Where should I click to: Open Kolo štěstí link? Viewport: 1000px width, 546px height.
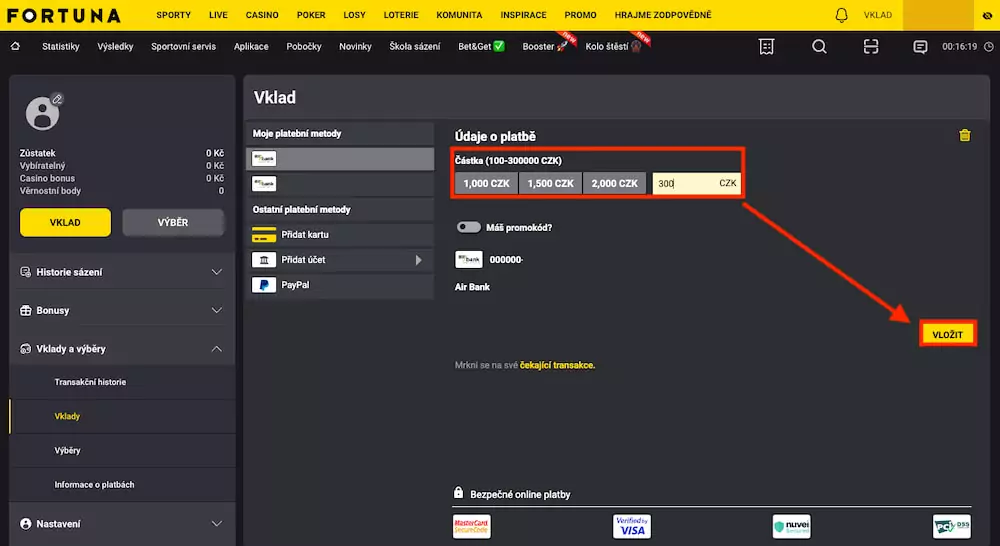pos(614,47)
